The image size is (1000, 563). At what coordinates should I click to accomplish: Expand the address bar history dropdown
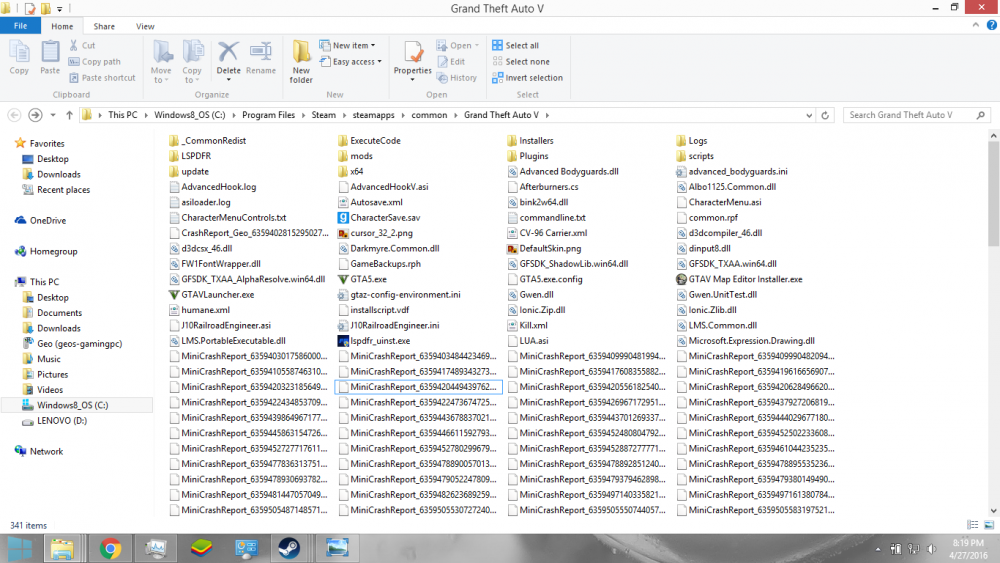point(809,115)
